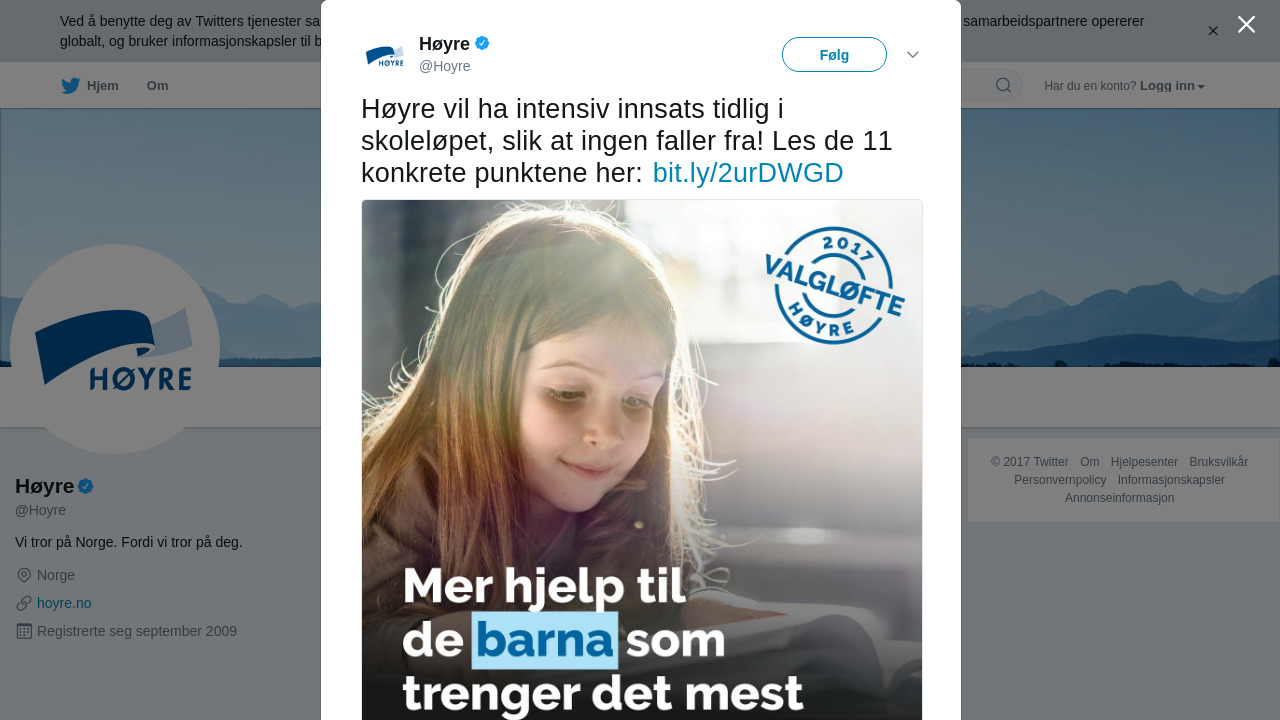Image resolution: width=1280 pixels, height=720 pixels.
Task: Open the tweet's campaign image
Action: [642, 460]
